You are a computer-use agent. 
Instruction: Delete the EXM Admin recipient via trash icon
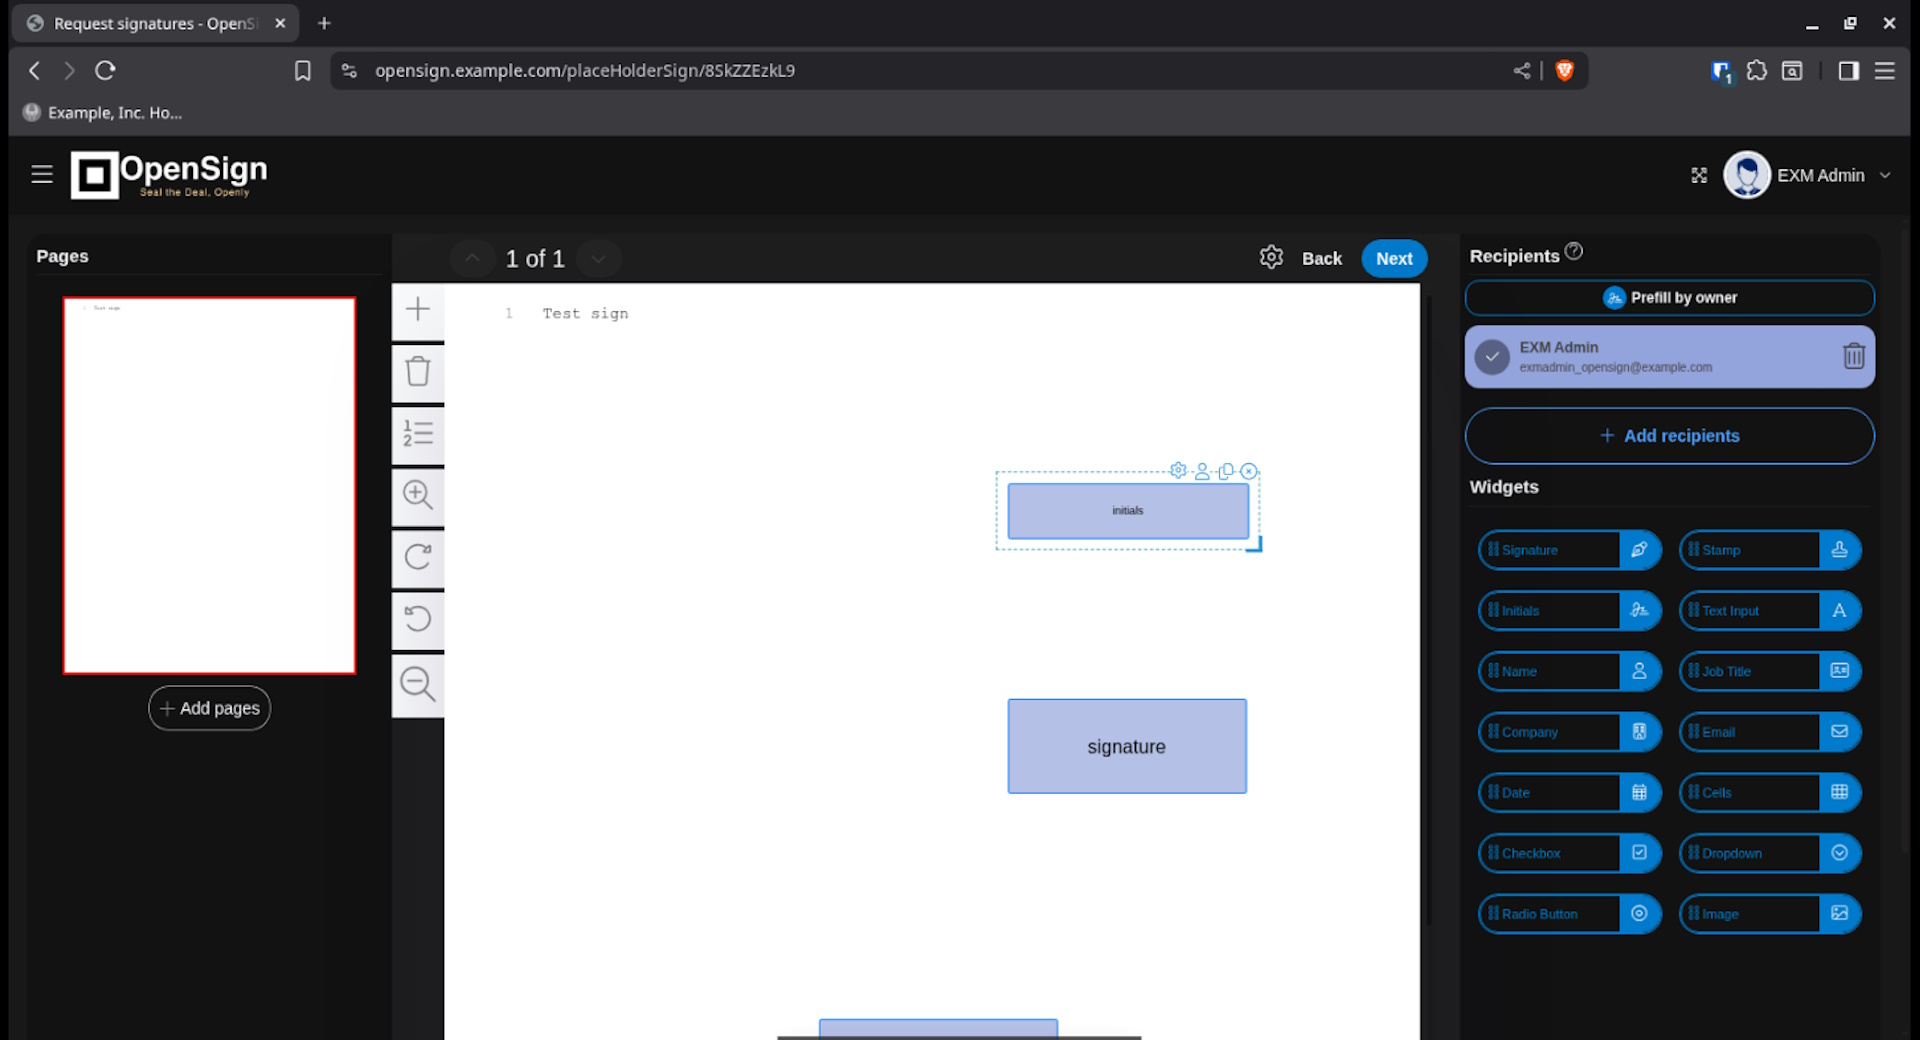[x=1855, y=356]
